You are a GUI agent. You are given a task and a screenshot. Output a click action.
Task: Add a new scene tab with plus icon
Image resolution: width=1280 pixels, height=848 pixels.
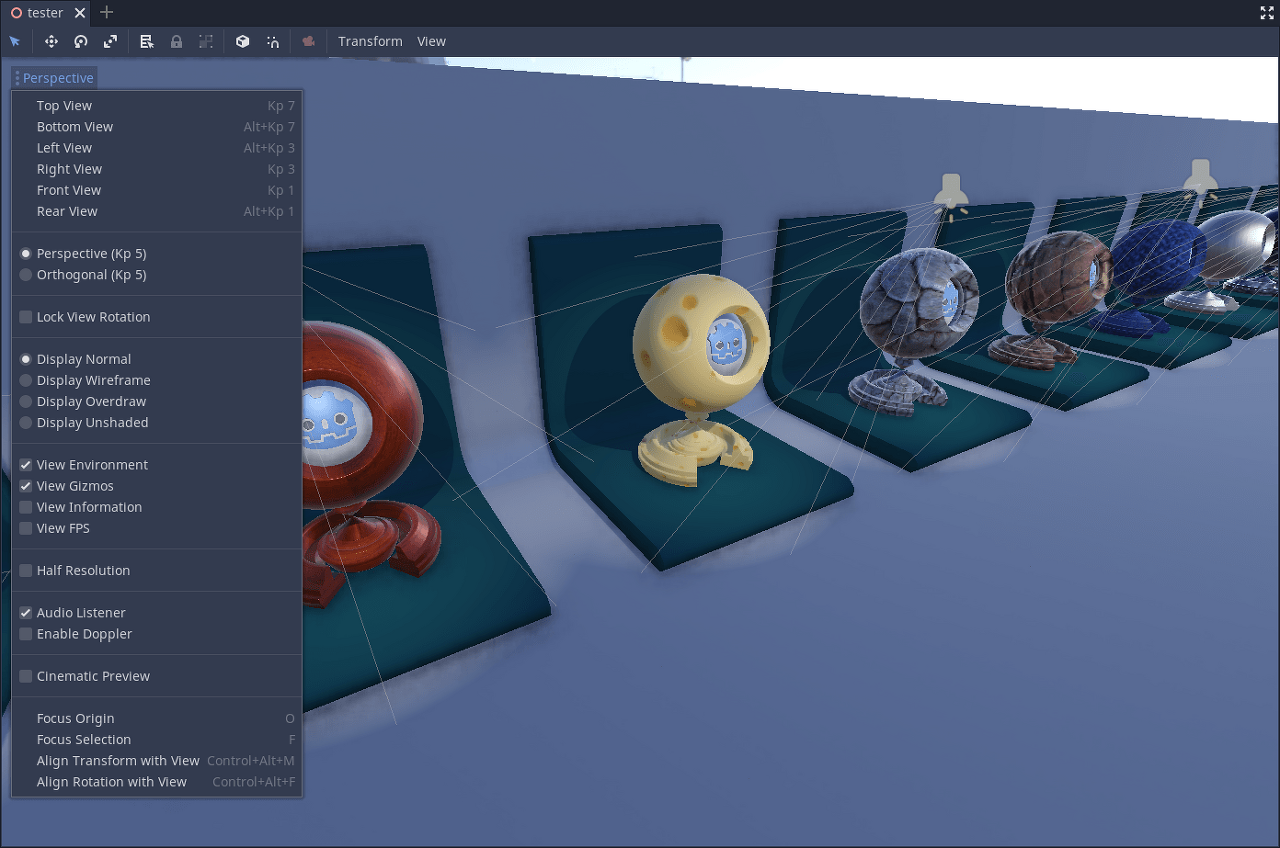pos(107,12)
